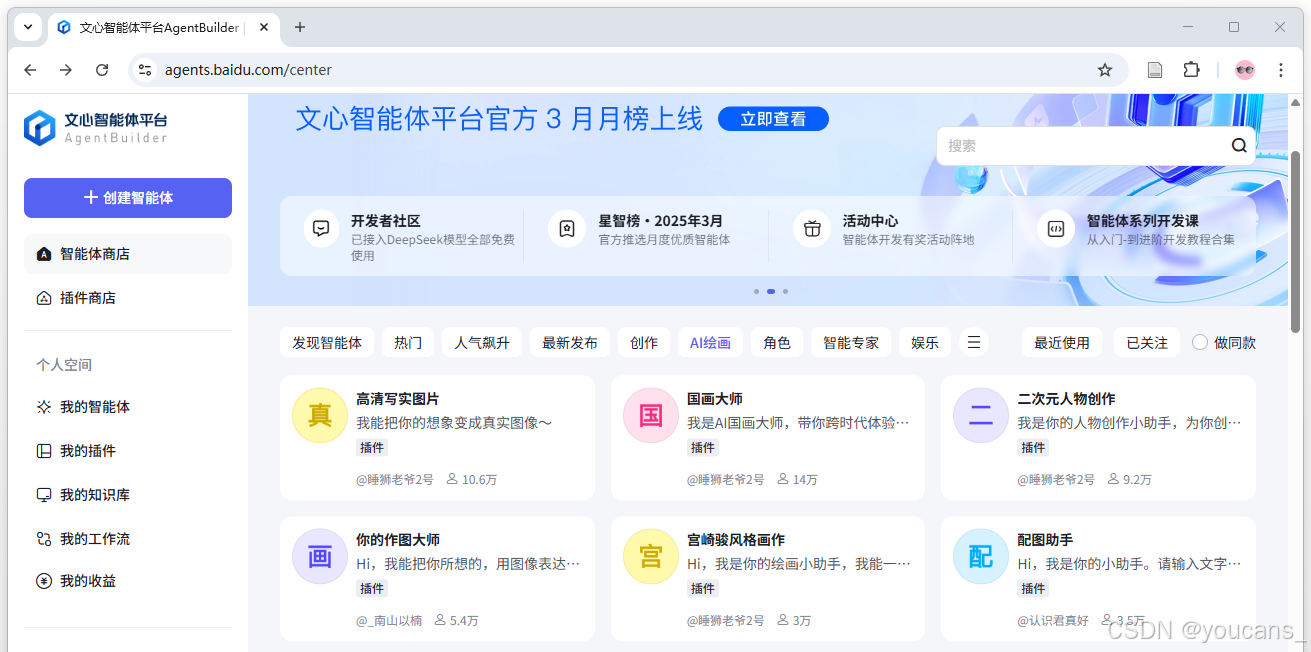Screen dimensions: 1311x652
Task: Click the search magnifier icon
Action: (1239, 146)
